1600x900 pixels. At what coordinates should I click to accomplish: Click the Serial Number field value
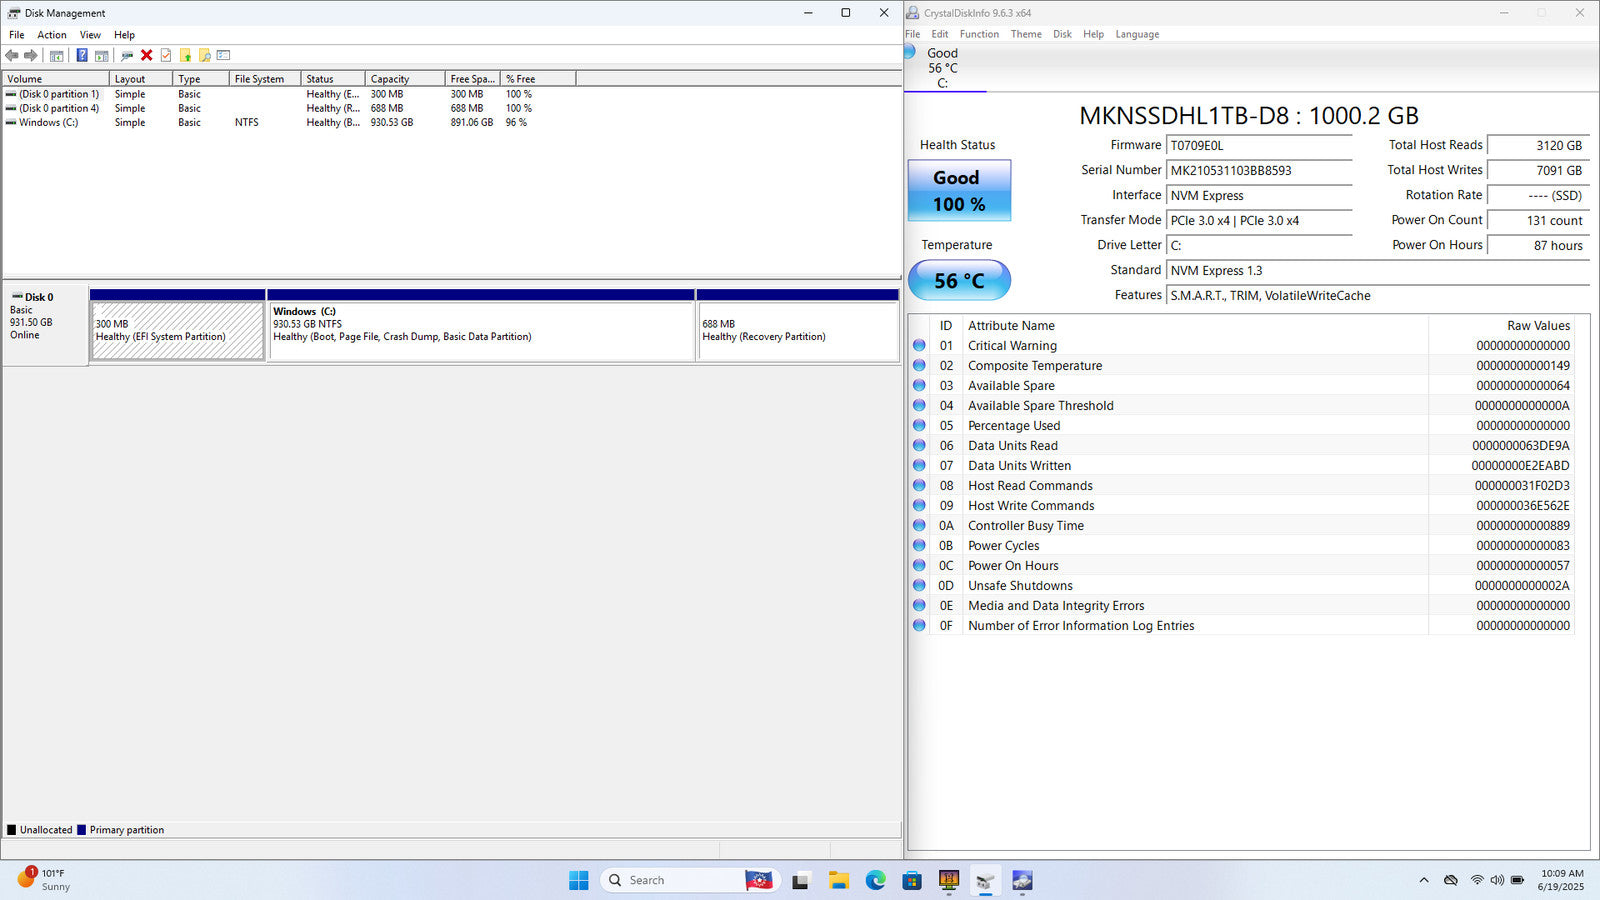click(1259, 170)
